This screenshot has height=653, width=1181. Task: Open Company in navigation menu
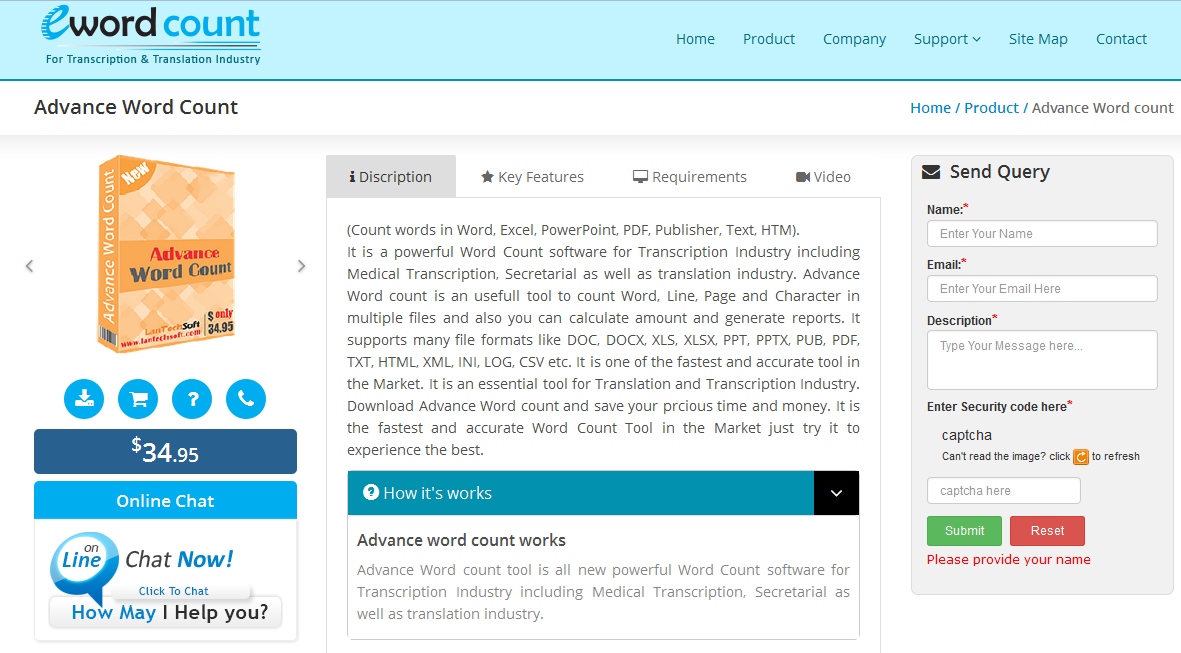(854, 39)
